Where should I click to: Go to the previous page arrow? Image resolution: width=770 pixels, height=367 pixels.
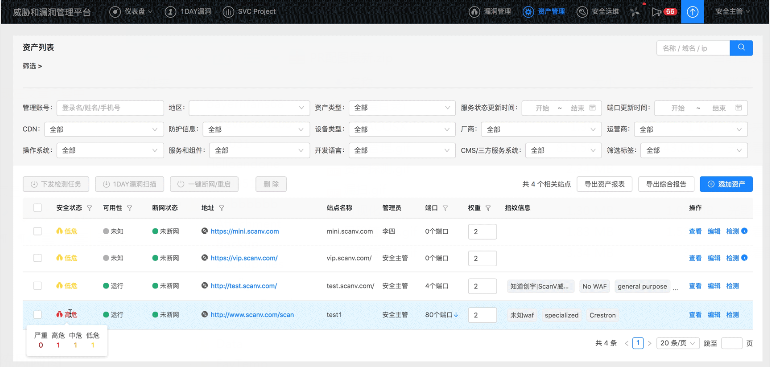point(626,343)
